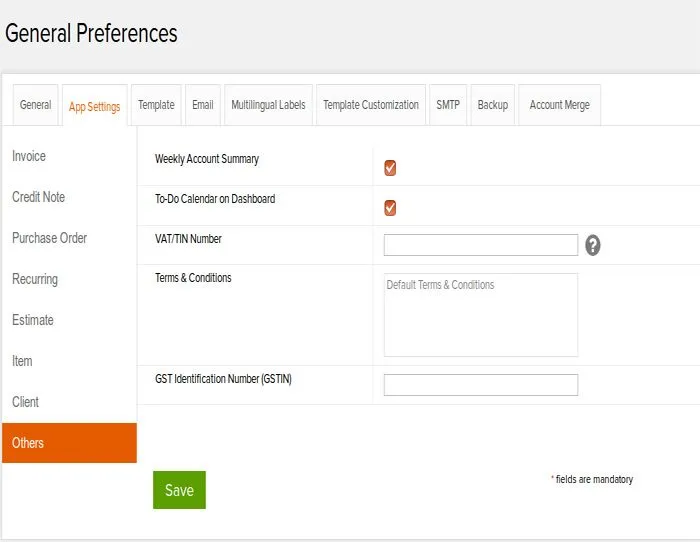Image resolution: width=700 pixels, height=542 pixels.
Task: Click the Weekly Account Summary label
Action: (x=207, y=159)
